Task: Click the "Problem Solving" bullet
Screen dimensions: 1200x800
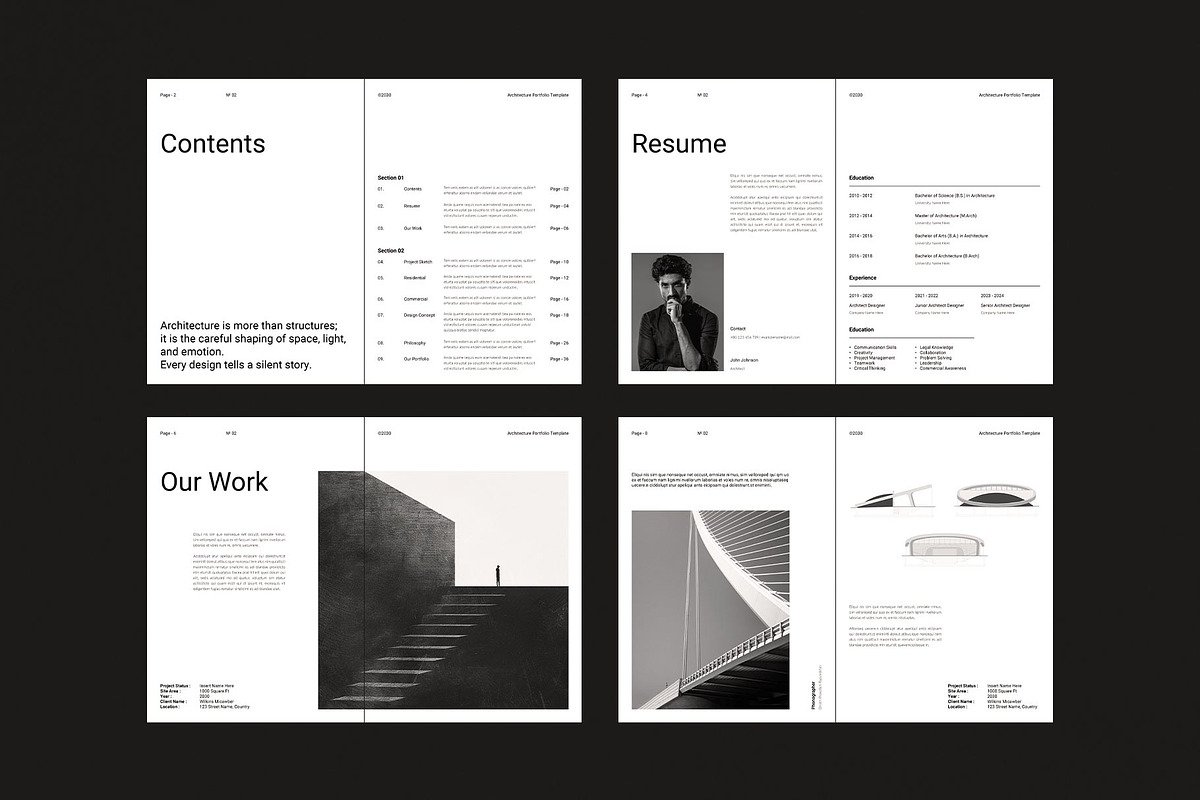Action: coord(934,358)
